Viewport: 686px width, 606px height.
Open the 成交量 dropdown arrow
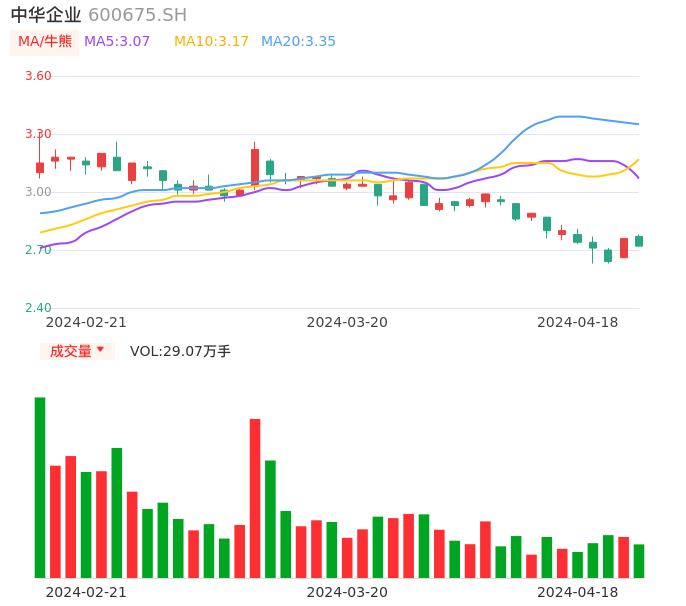[100, 350]
